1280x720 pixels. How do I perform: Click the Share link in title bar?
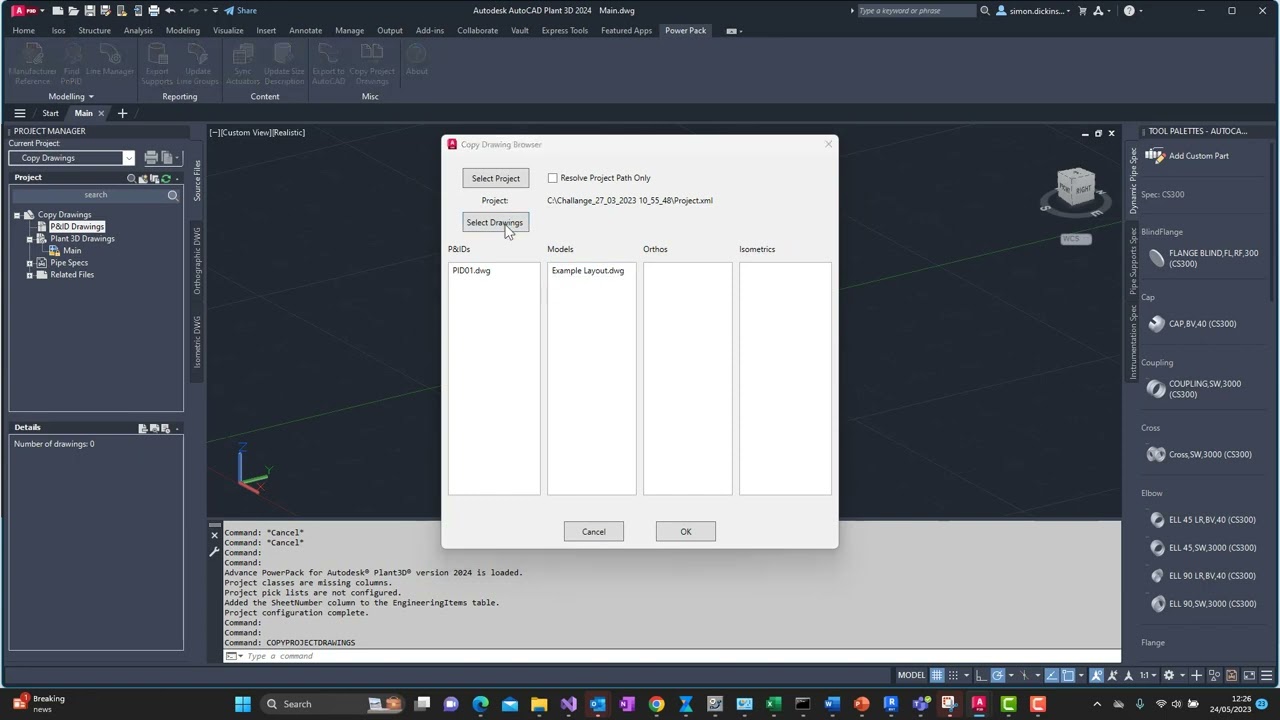(x=241, y=11)
